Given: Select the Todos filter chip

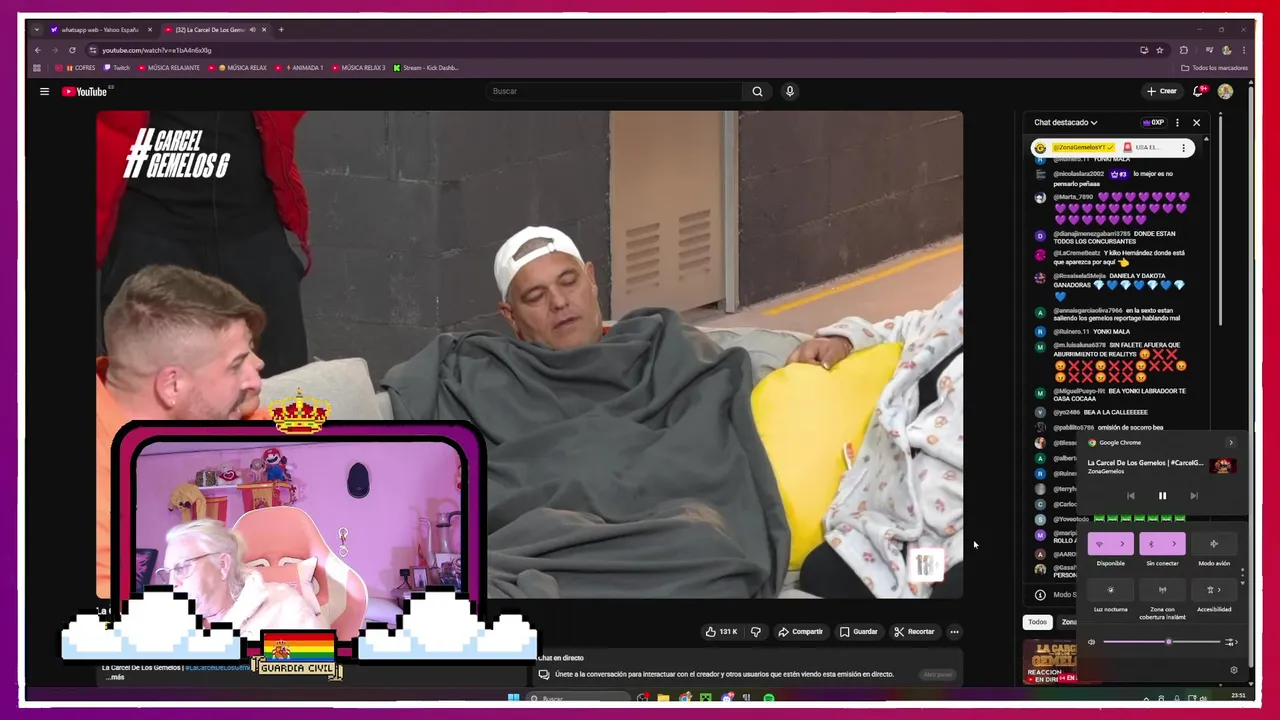Looking at the screenshot, I should tap(1038, 622).
